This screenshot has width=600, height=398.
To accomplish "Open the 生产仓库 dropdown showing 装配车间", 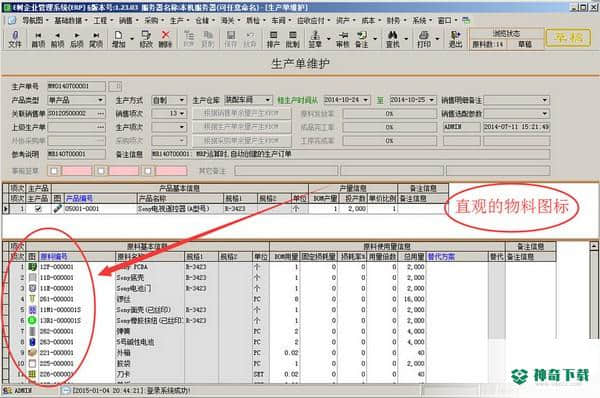I will point(268,100).
